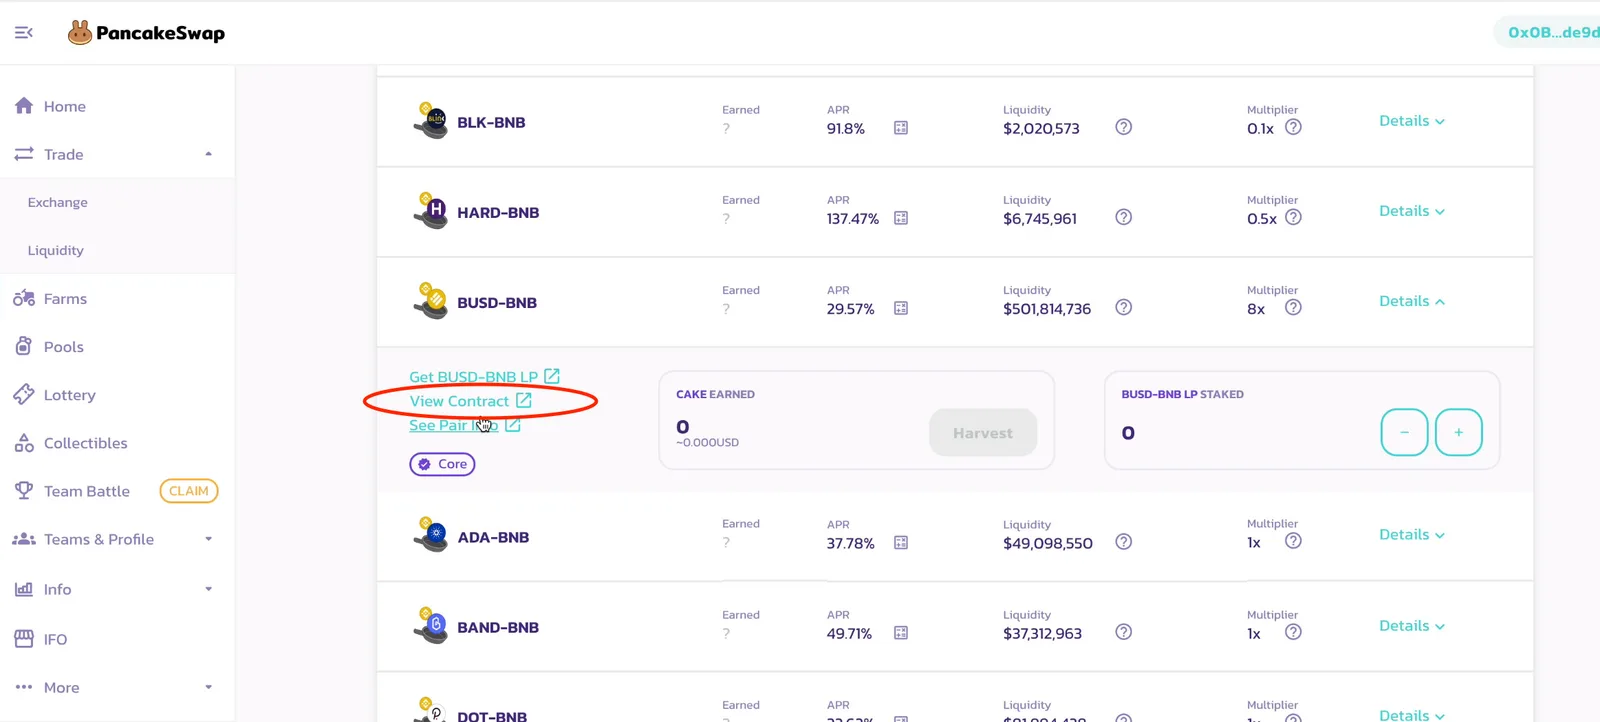Click the wallet address 0x0B...de9d button
Image resolution: width=1600 pixels, height=722 pixels.
(1548, 32)
